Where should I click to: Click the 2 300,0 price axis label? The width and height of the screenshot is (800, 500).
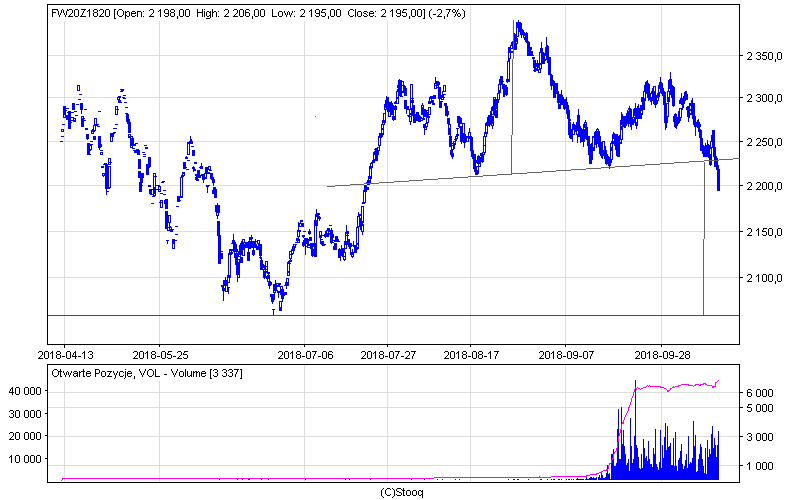(x=764, y=98)
